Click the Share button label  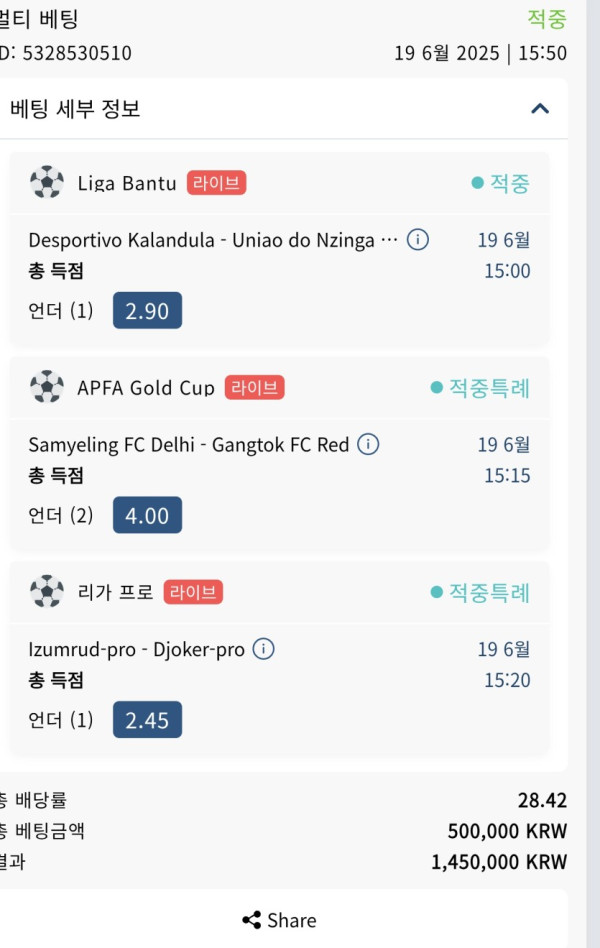point(292,920)
